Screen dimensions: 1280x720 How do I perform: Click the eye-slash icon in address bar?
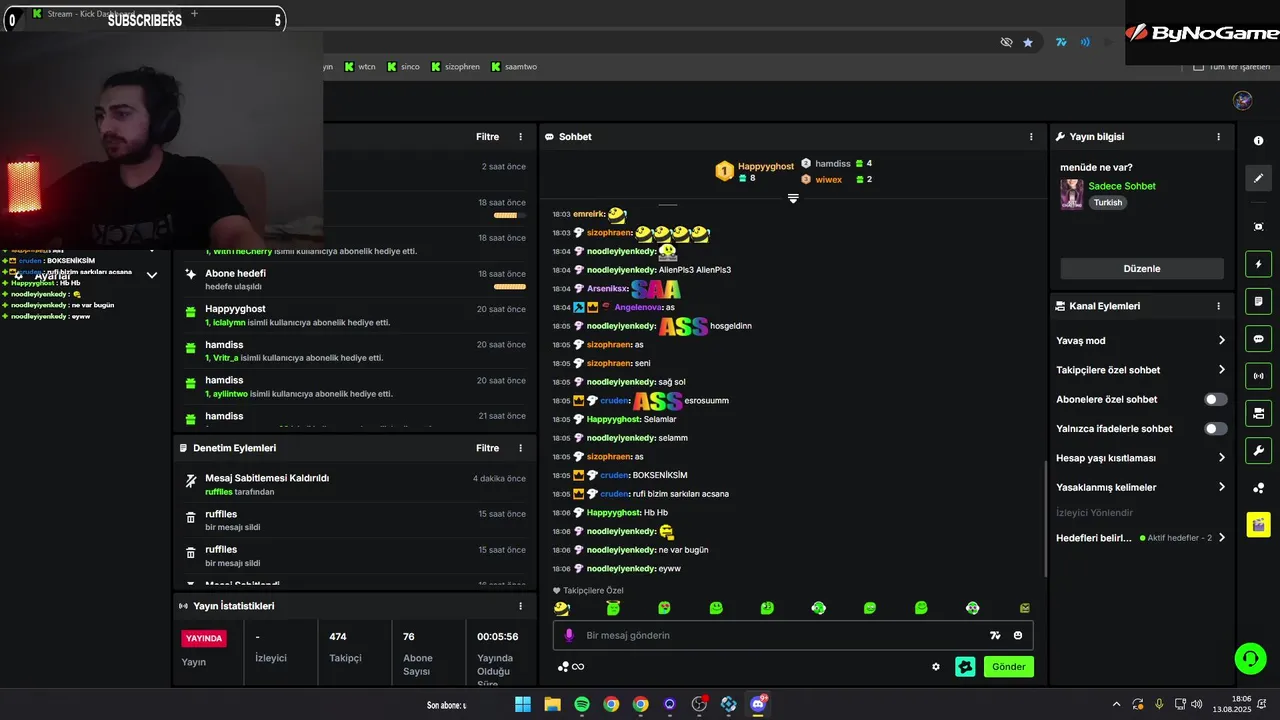click(1007, 42)
